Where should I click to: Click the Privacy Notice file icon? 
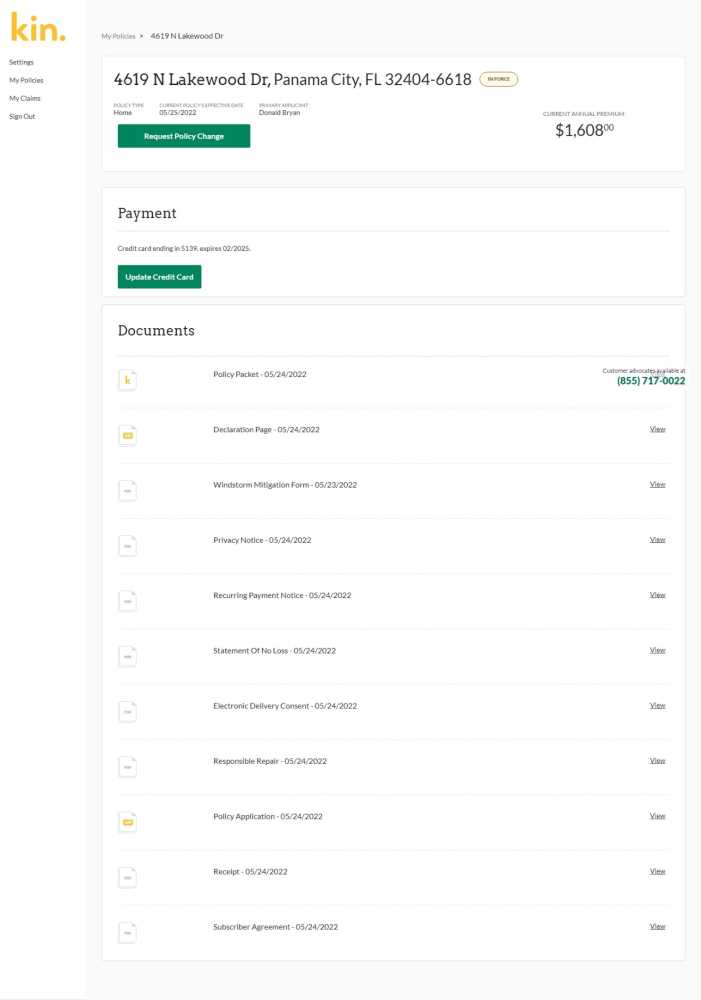(x=127, y=545)
